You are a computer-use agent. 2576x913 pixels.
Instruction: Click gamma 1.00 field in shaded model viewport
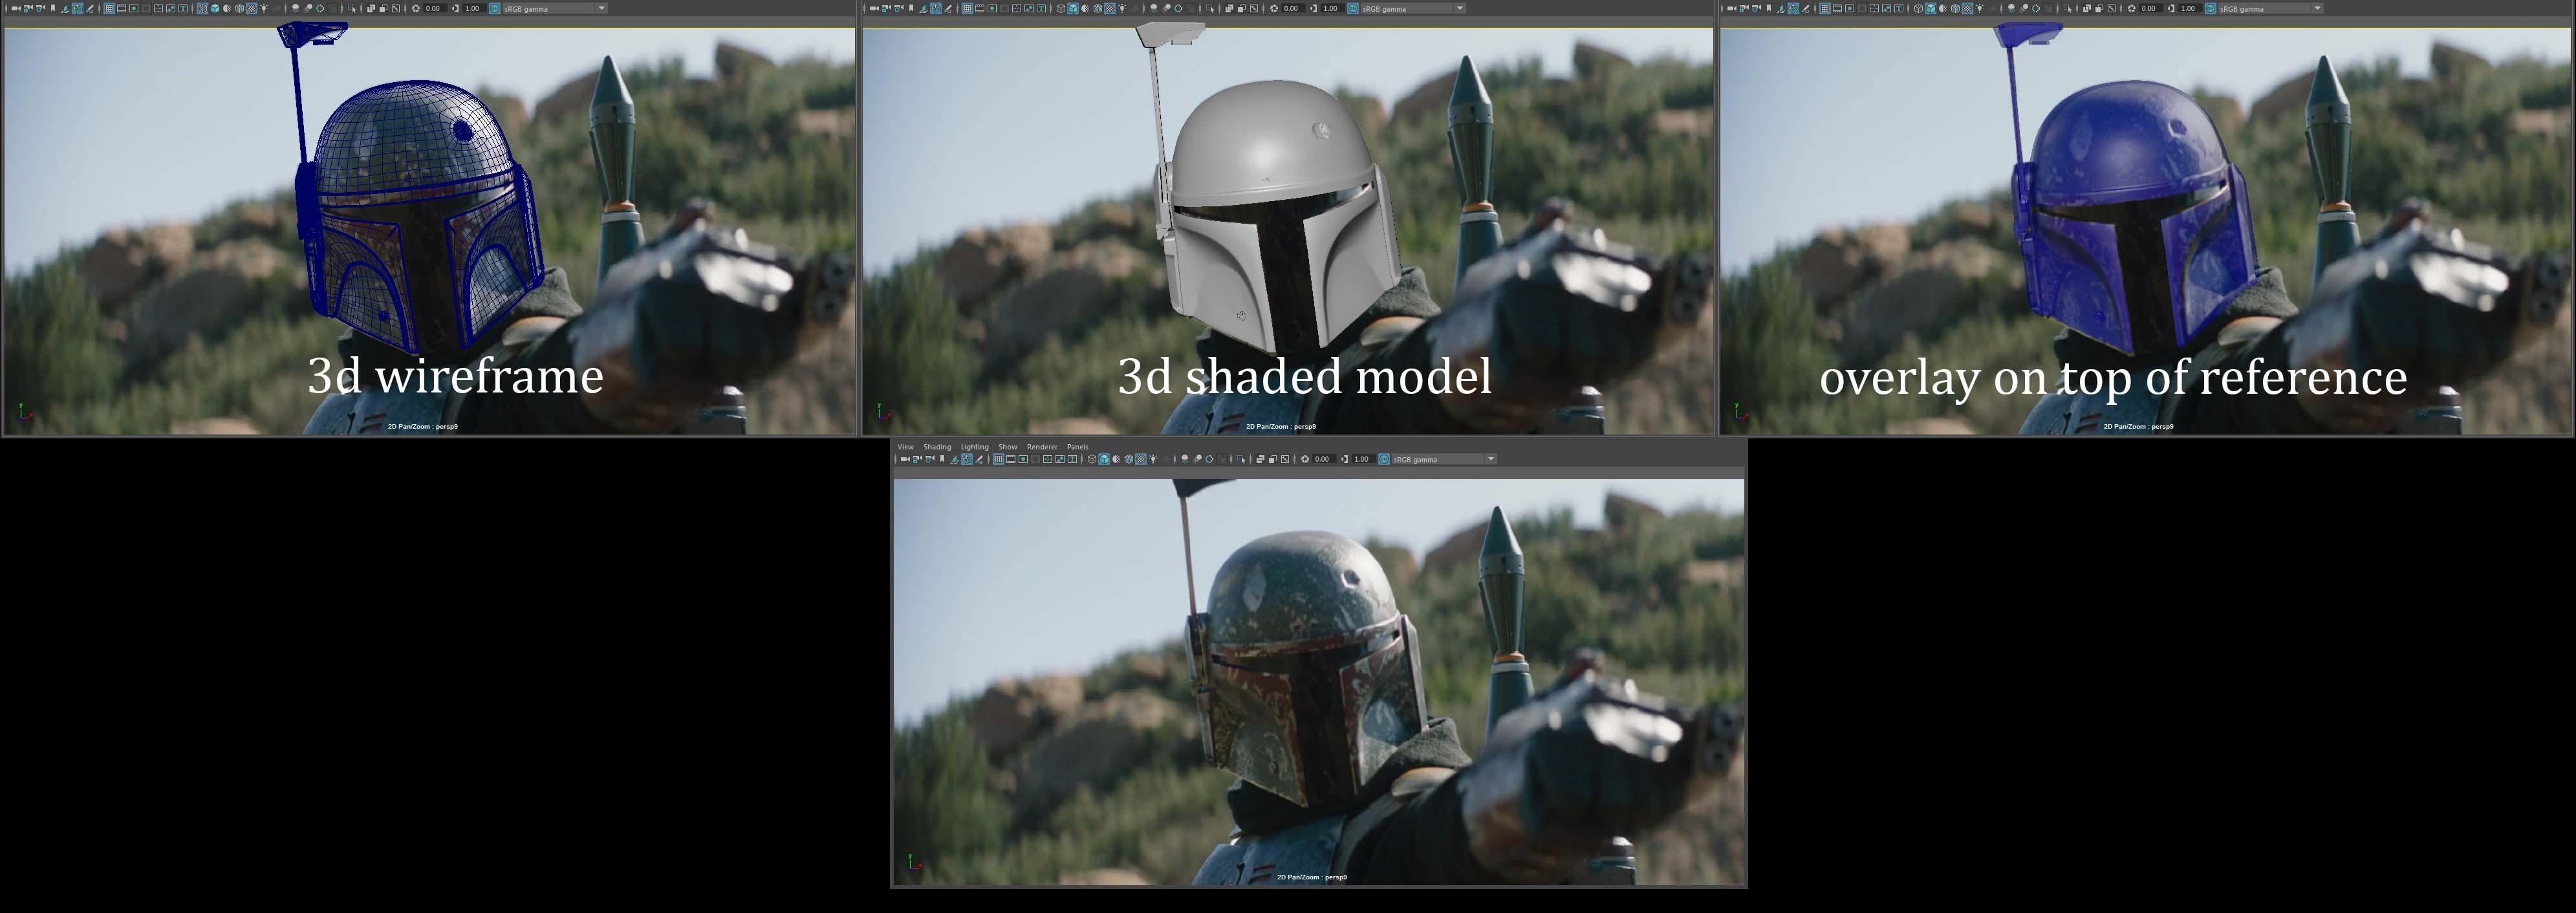click(1333, 8)
